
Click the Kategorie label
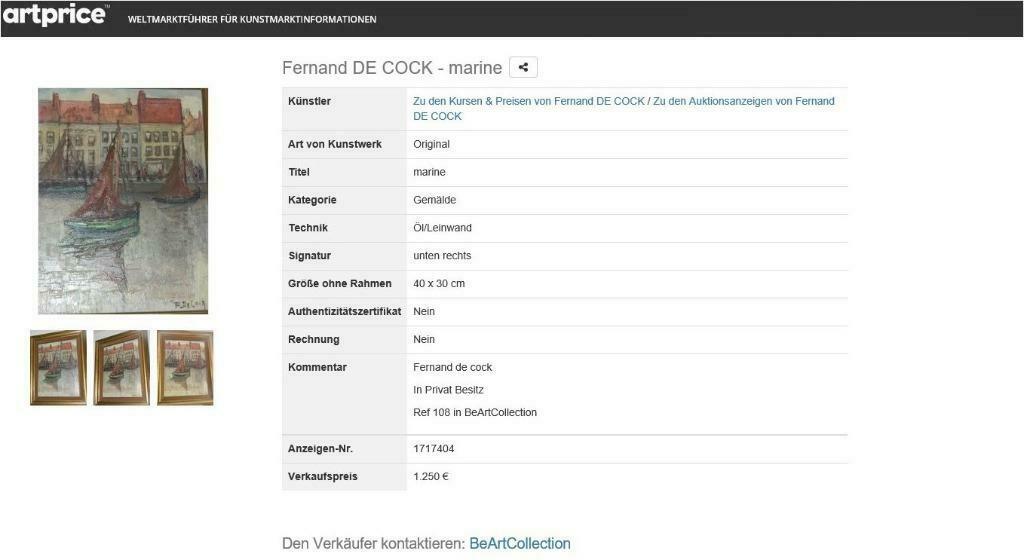(312, 200)
